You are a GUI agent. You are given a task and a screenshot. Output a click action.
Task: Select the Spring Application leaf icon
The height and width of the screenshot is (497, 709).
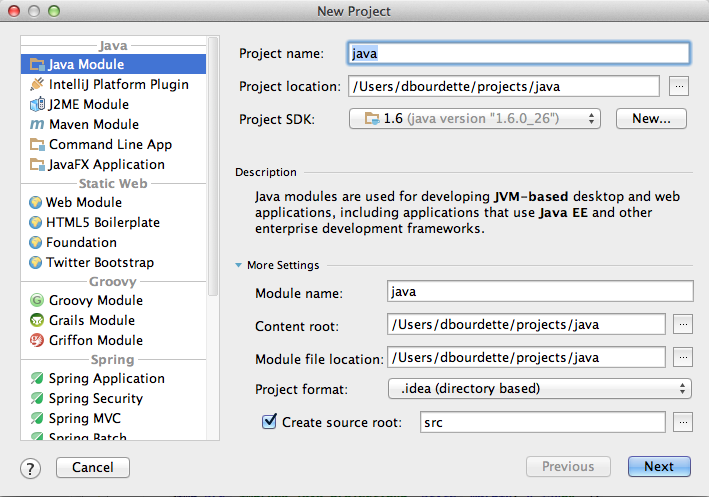37,378
